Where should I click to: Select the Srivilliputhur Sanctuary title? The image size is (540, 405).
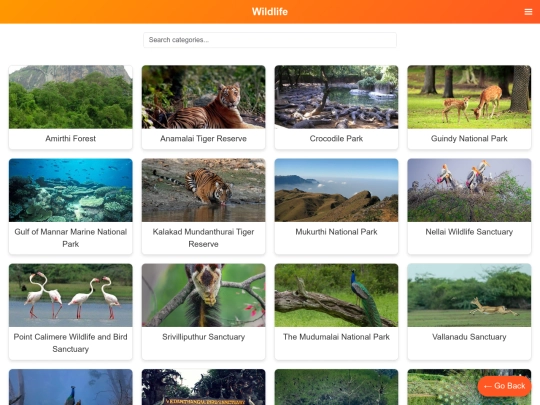coord(204,337)
